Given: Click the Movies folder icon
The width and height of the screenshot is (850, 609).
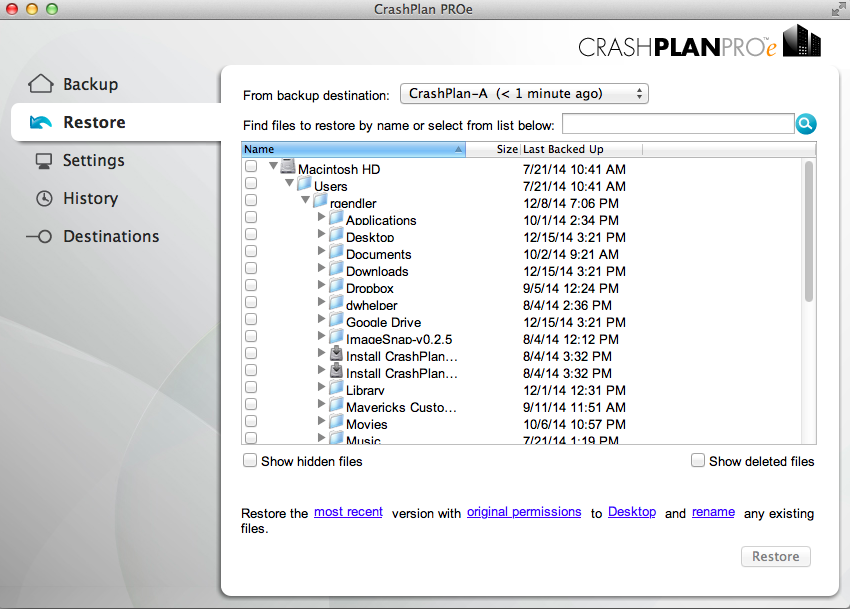Looking at the screenshot, I should click(x=337, y=422).
